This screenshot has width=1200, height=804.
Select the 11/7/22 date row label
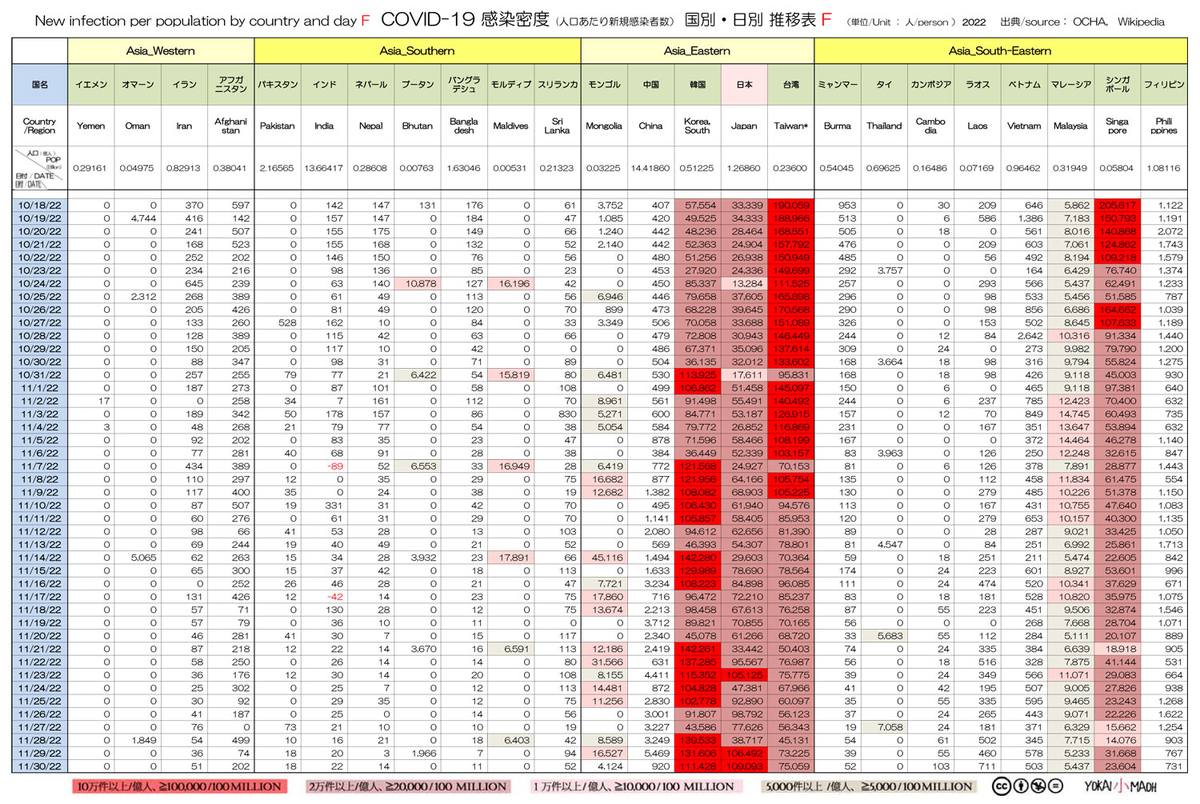coord(40,468)
